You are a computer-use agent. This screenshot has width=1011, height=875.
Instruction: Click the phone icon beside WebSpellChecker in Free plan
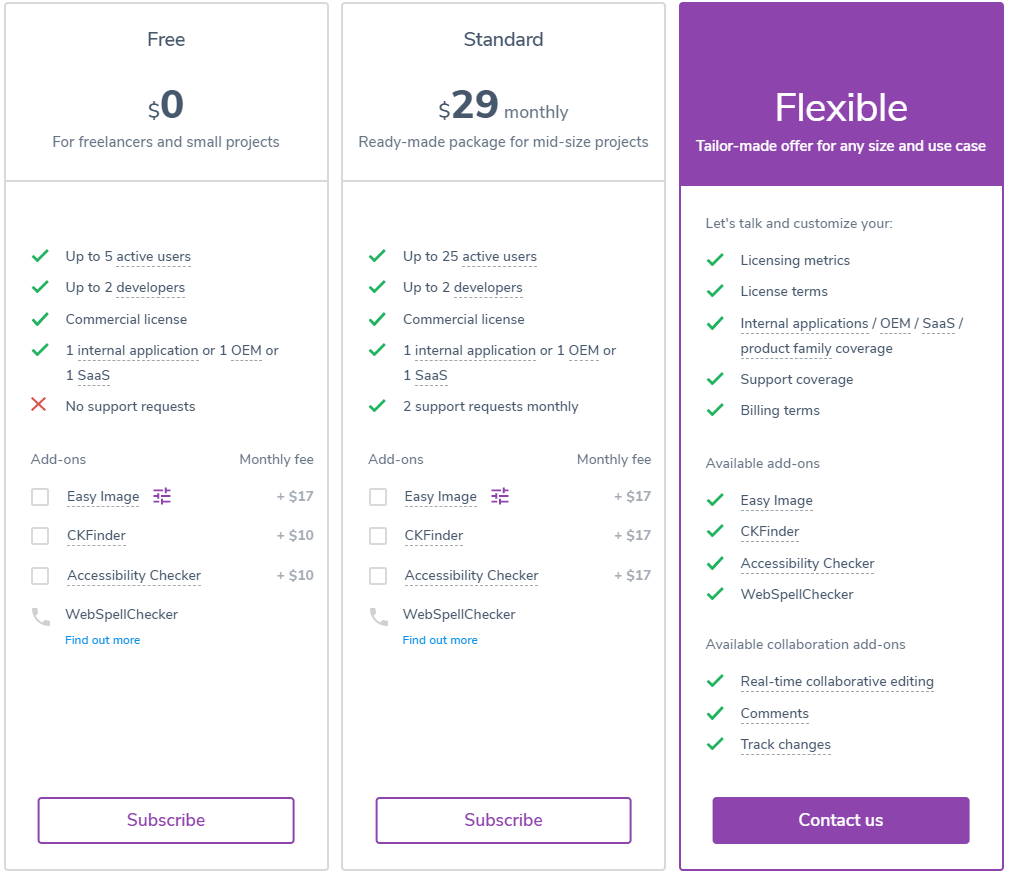[x=40, y=614]
